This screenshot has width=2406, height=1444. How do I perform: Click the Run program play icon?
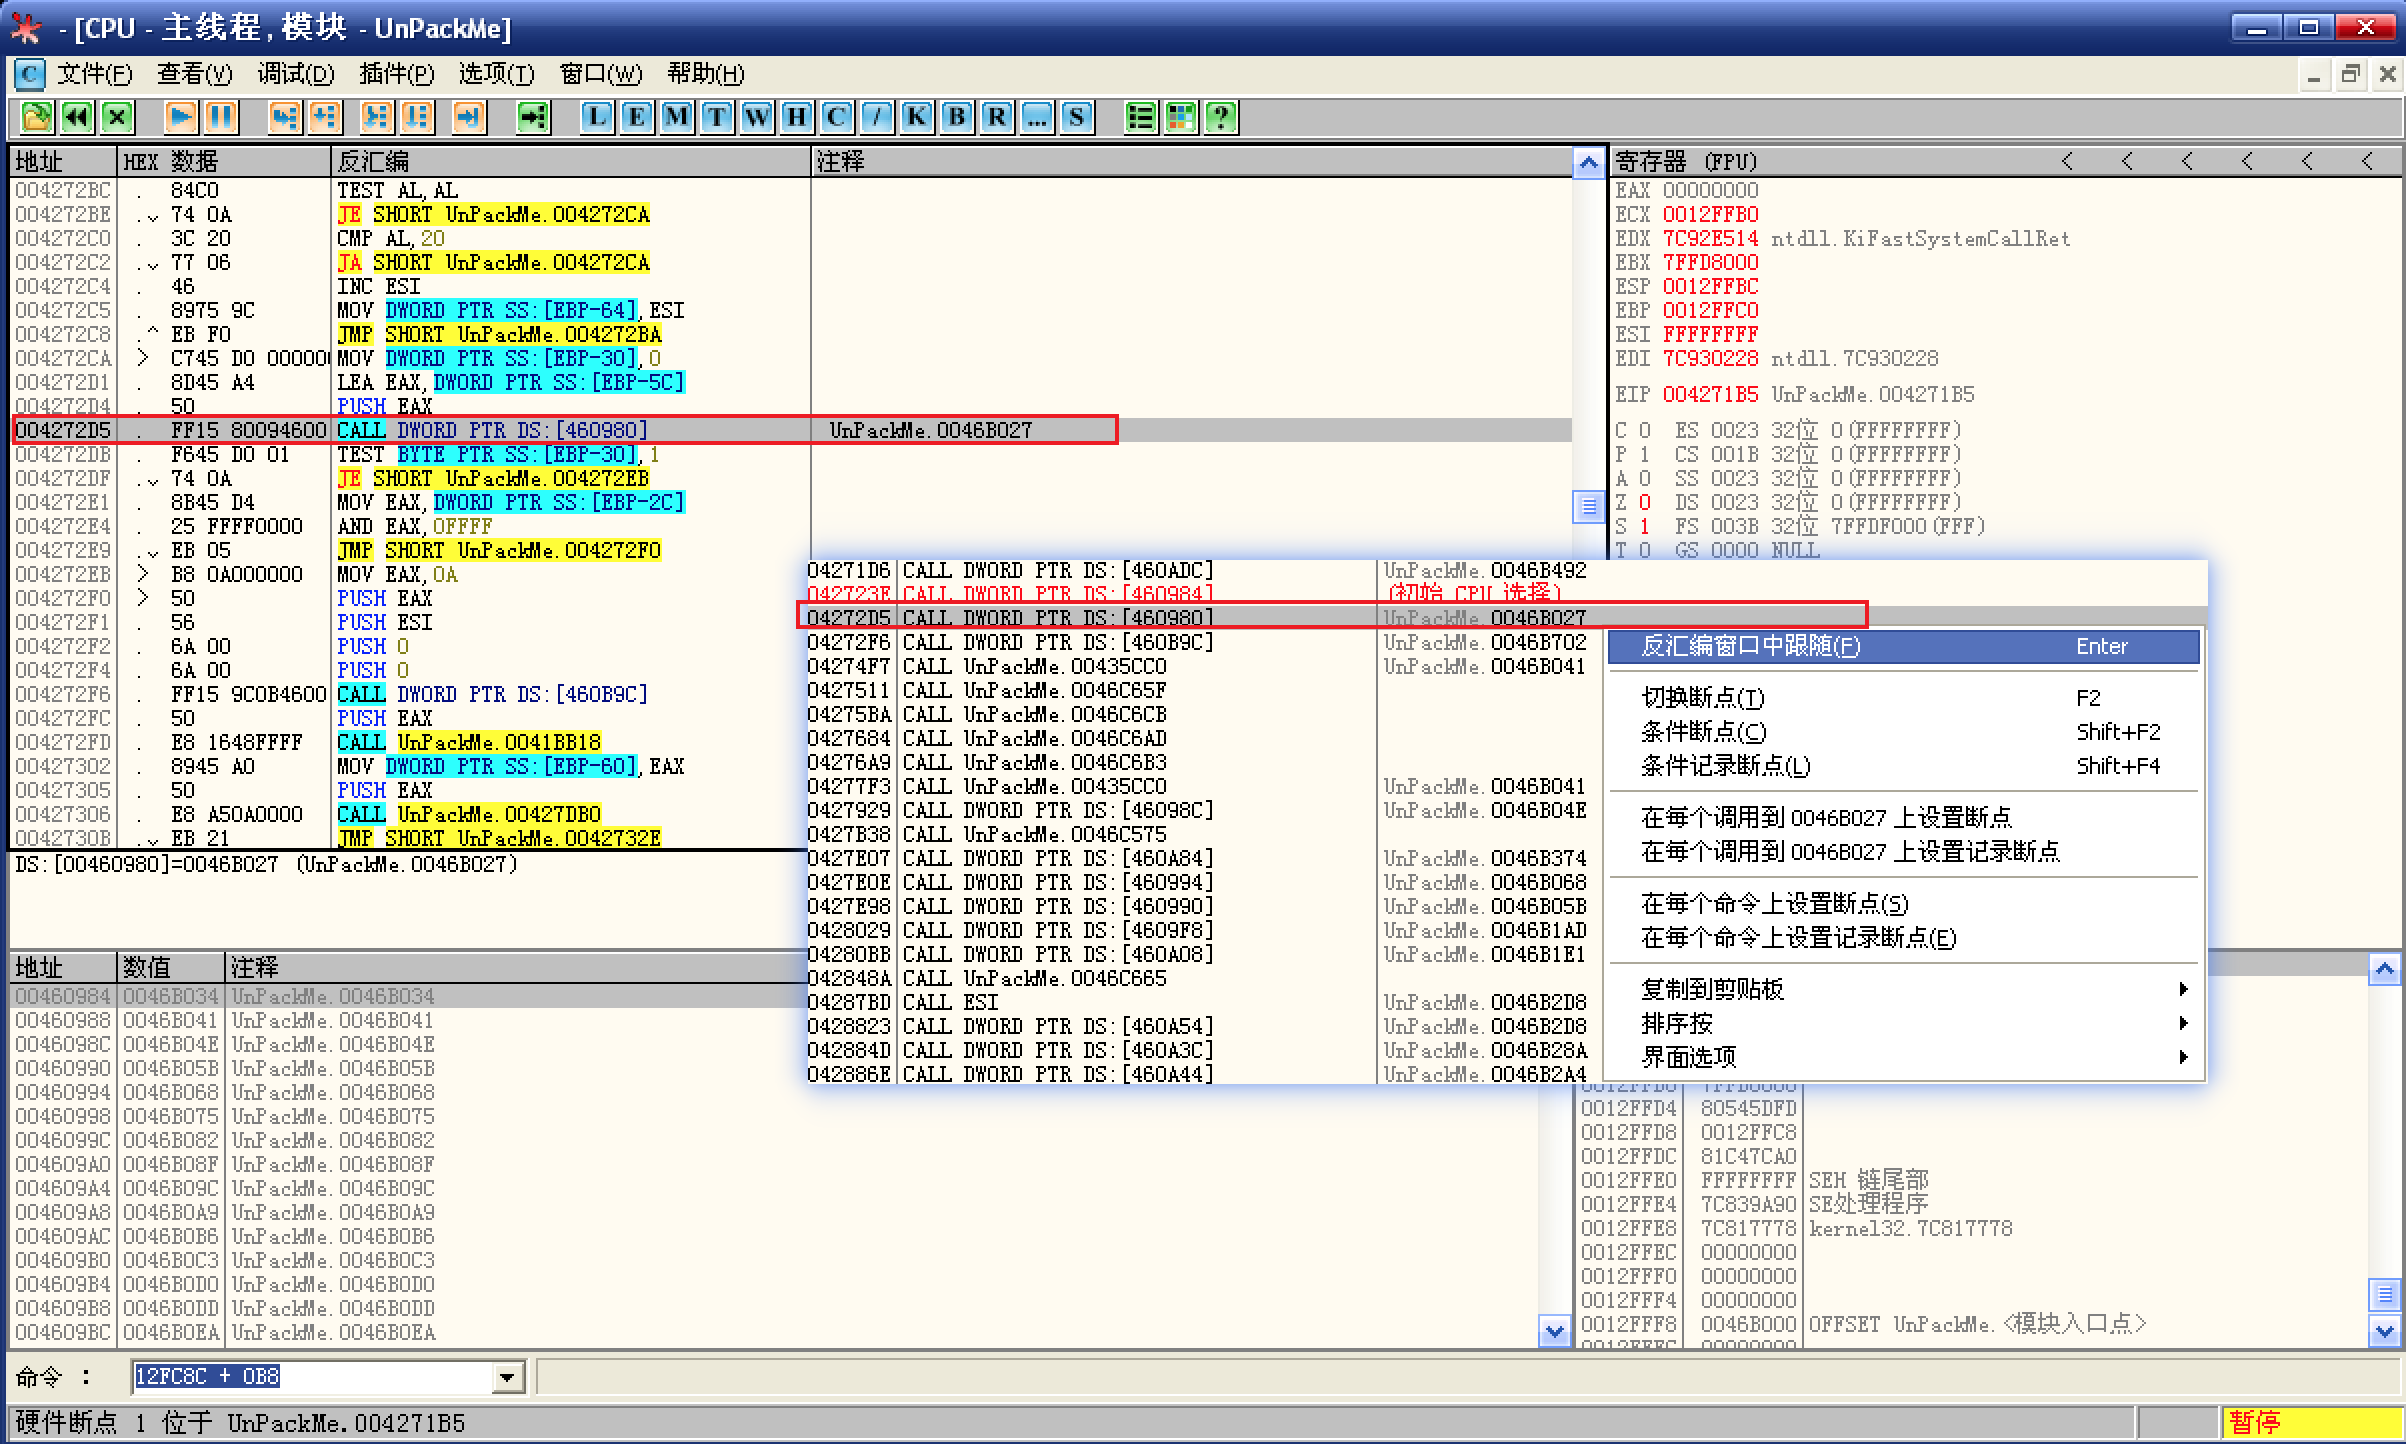tap(181, 118)
